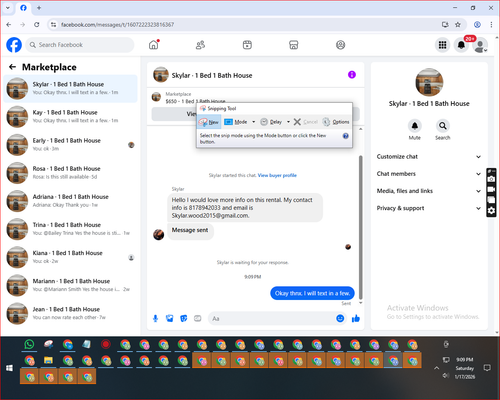Screen dimensions: 500x400
Task: Go back using the Marketplace arrow
Action: click(x=13, y=67)
